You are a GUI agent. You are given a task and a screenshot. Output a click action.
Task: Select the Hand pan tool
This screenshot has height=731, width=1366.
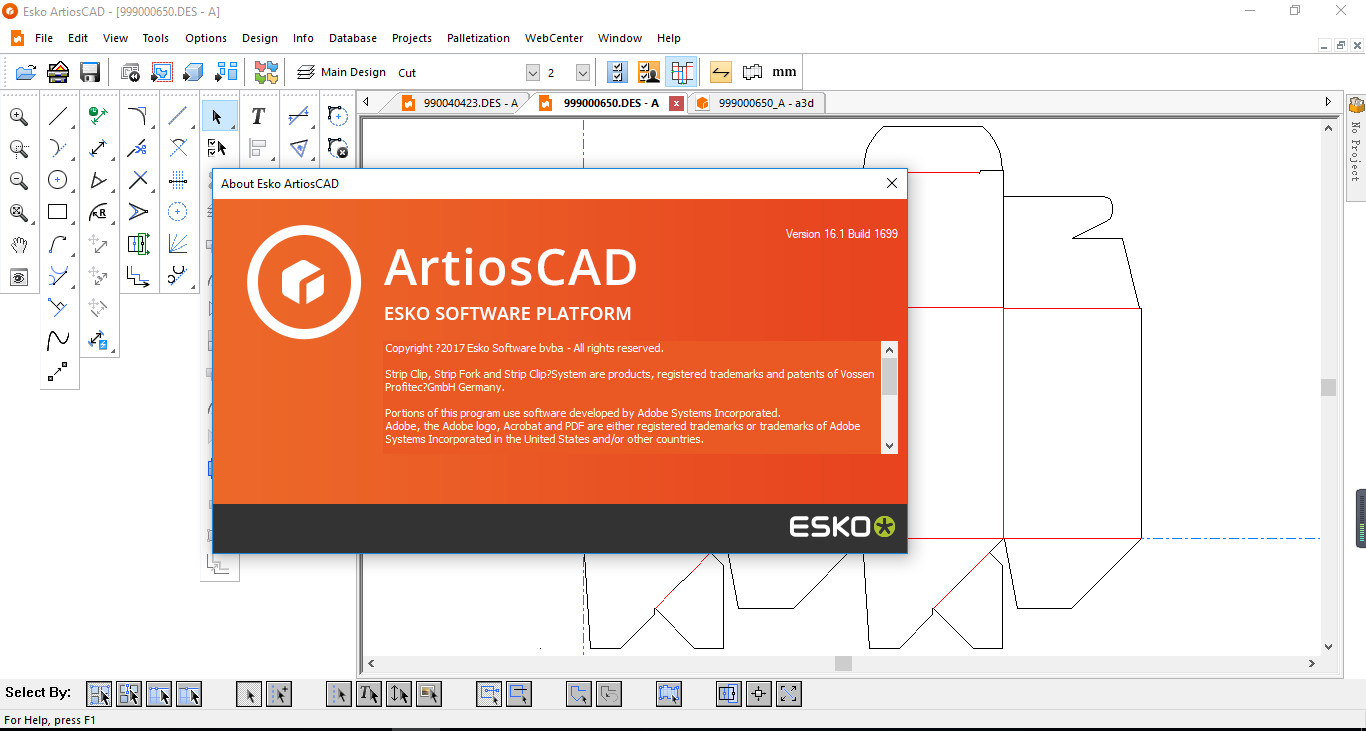(18, 244)
